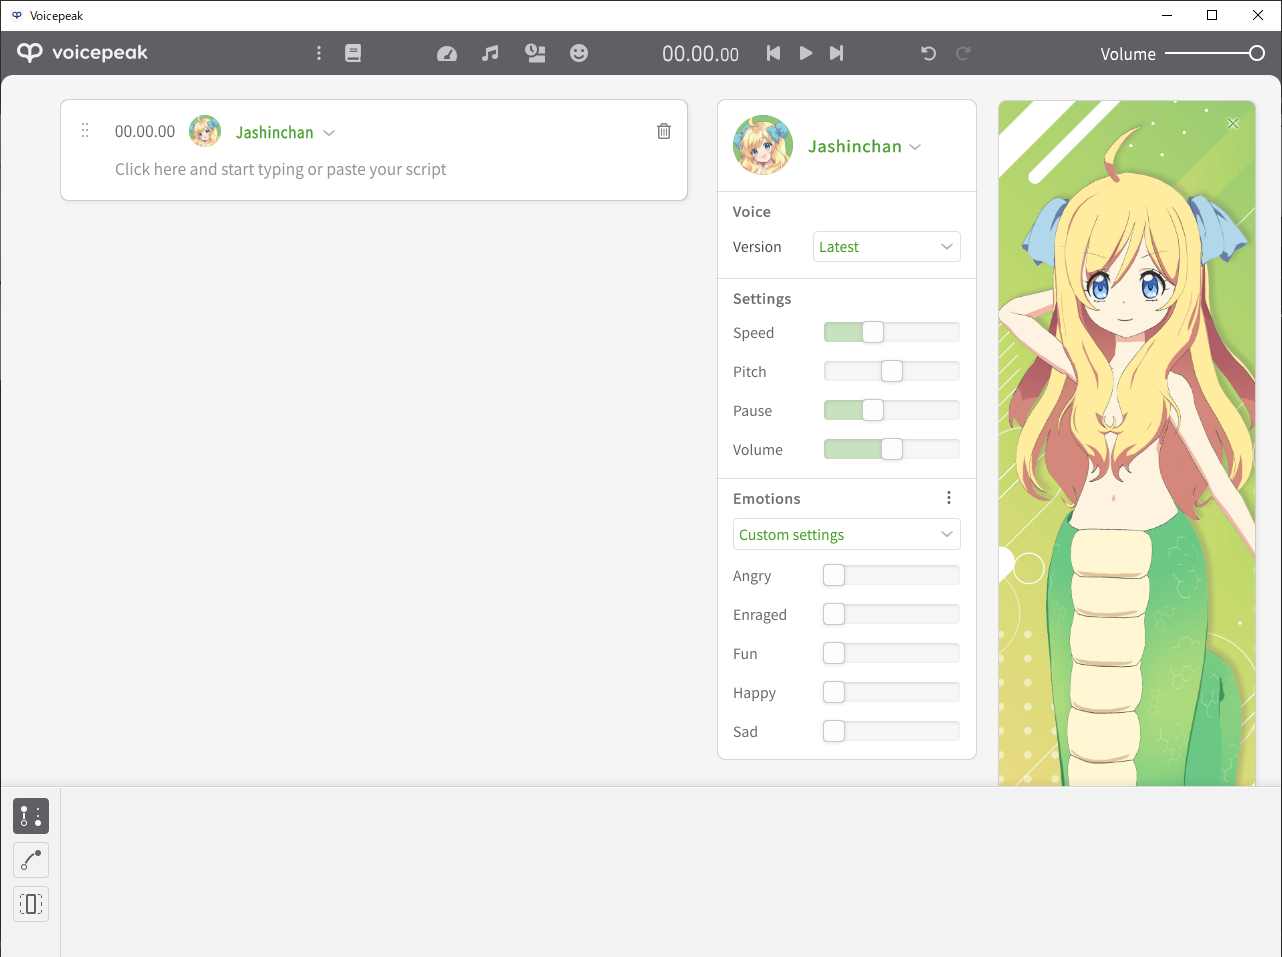Jump to the previous line button
This screenshot has height=957, width=1282.
[x=773, y=53]
